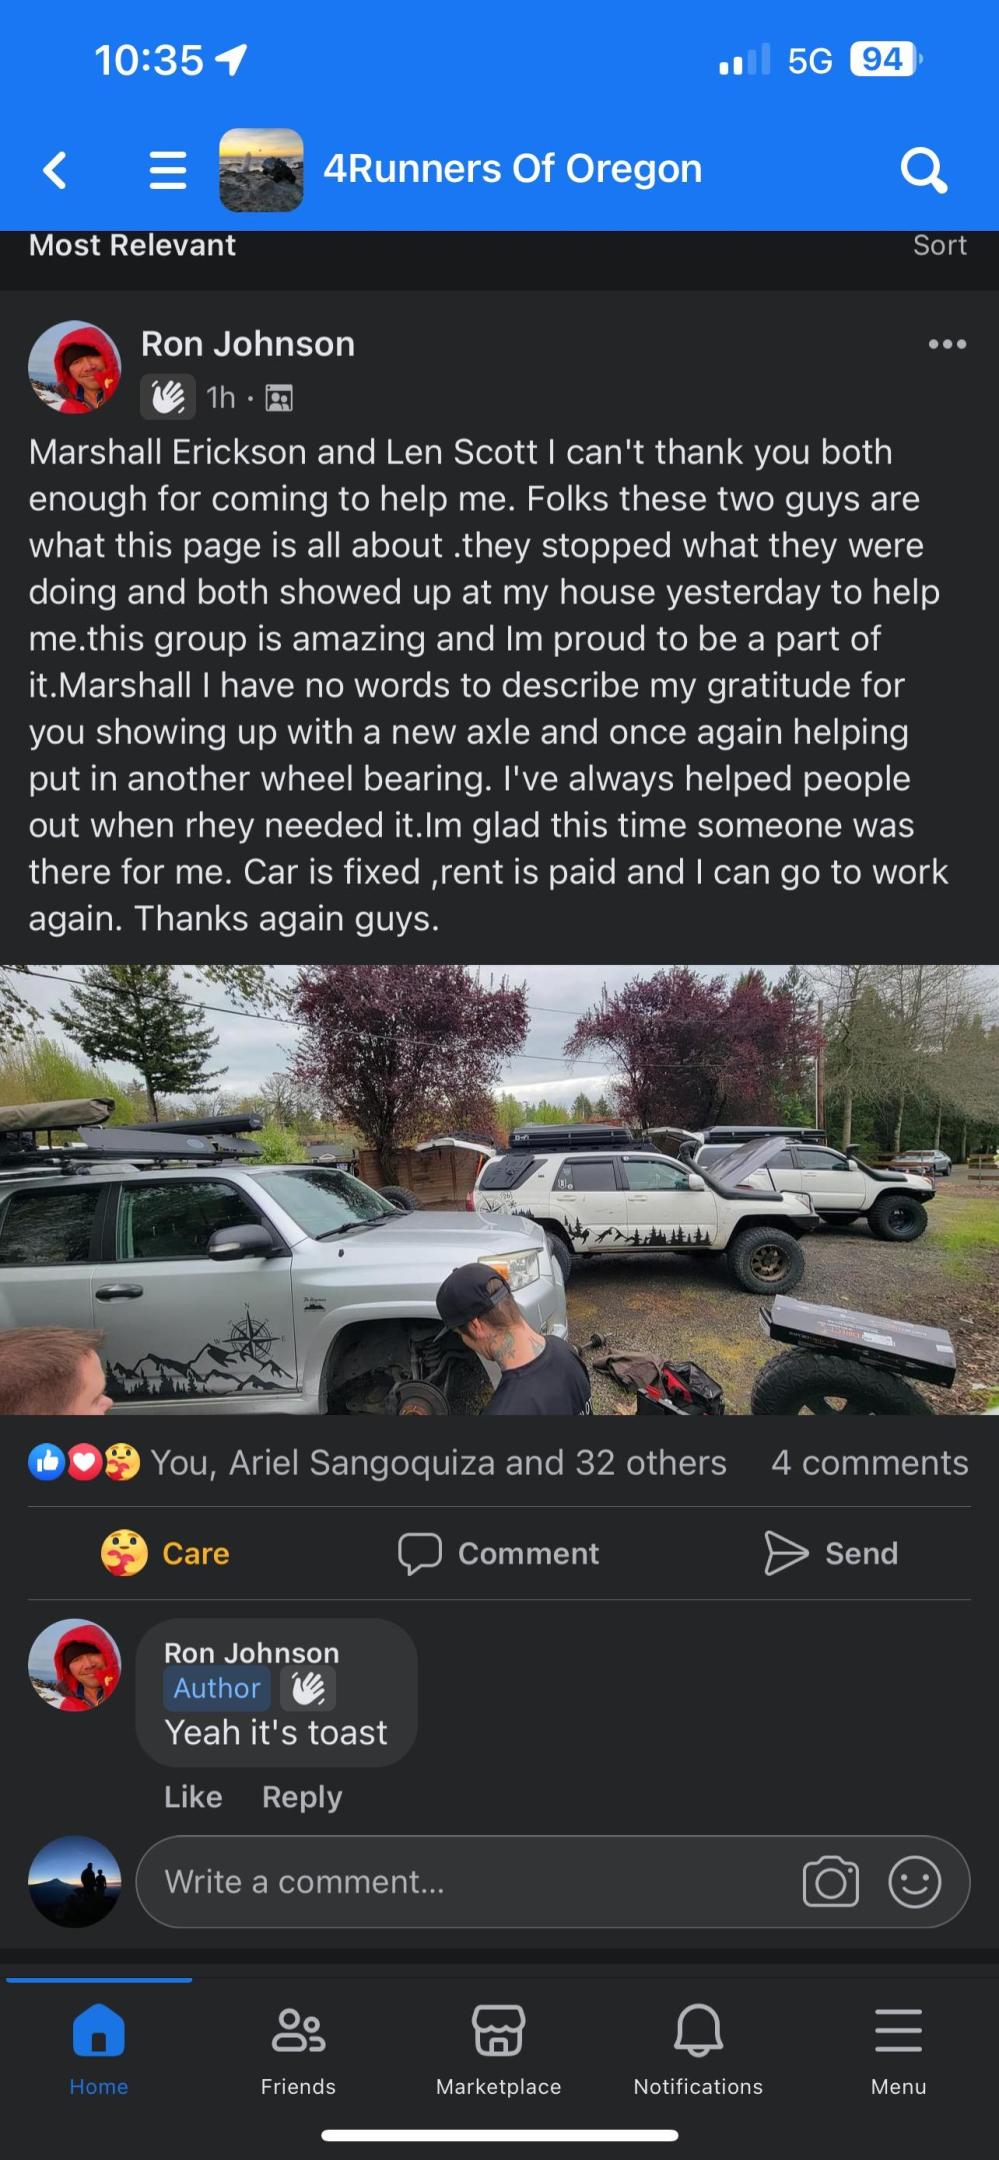This screenshot has height=2160, width=999.
Task: Open the Sort comments dropdown
Action: (939, 245)
